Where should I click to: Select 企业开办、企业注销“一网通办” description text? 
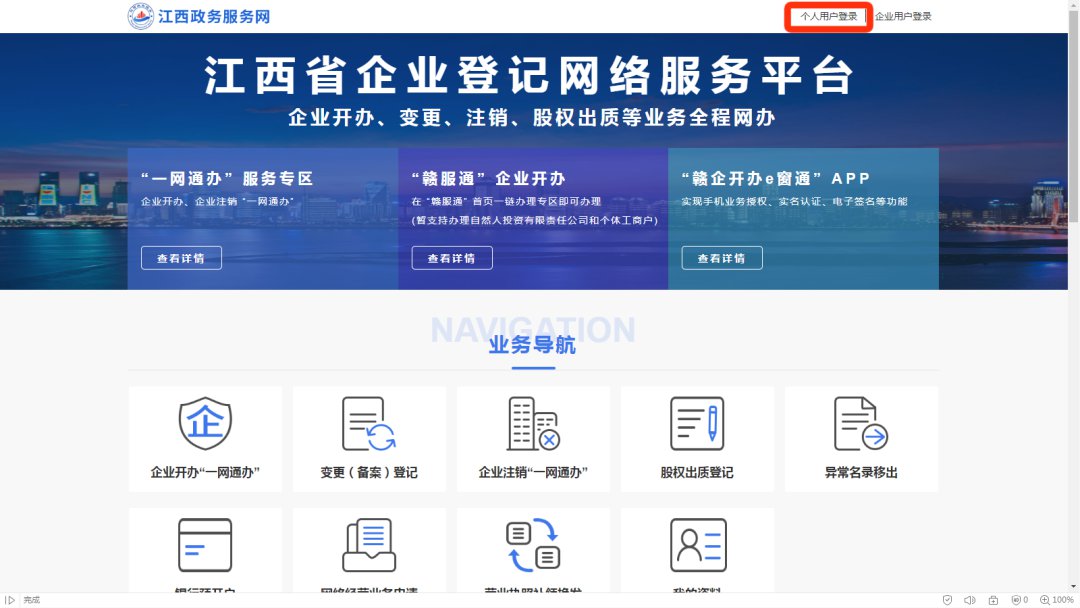pos(218,202)
